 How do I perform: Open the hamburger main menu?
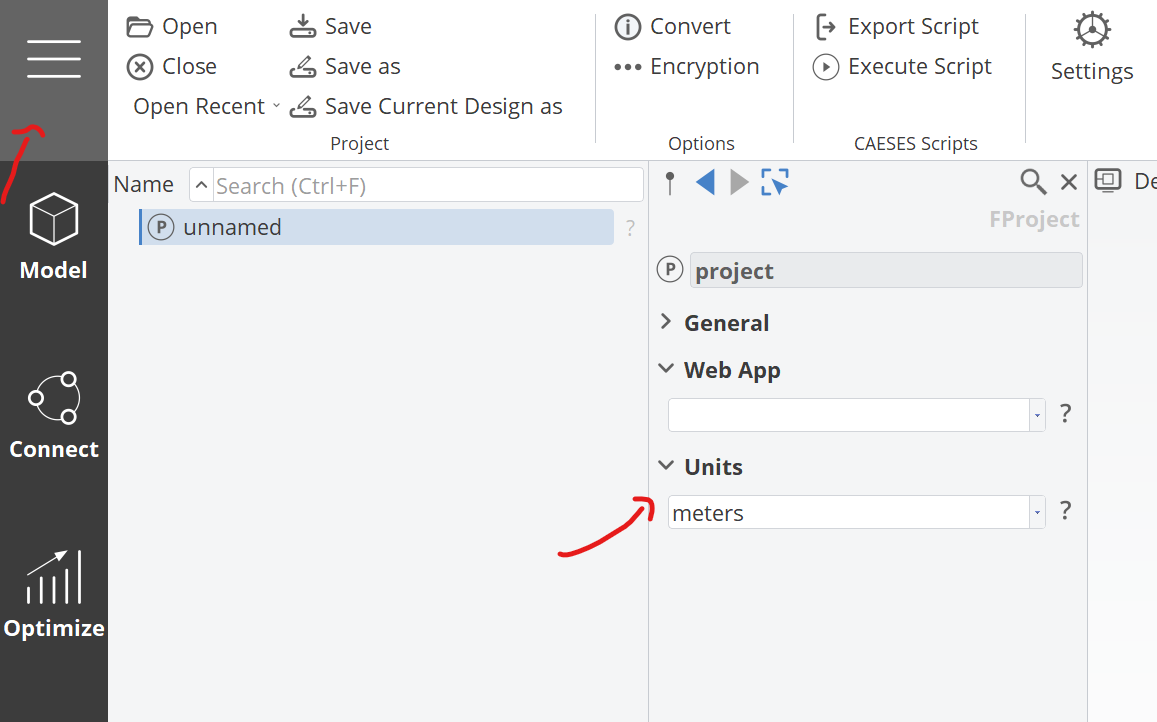click(x=54, y=59)
